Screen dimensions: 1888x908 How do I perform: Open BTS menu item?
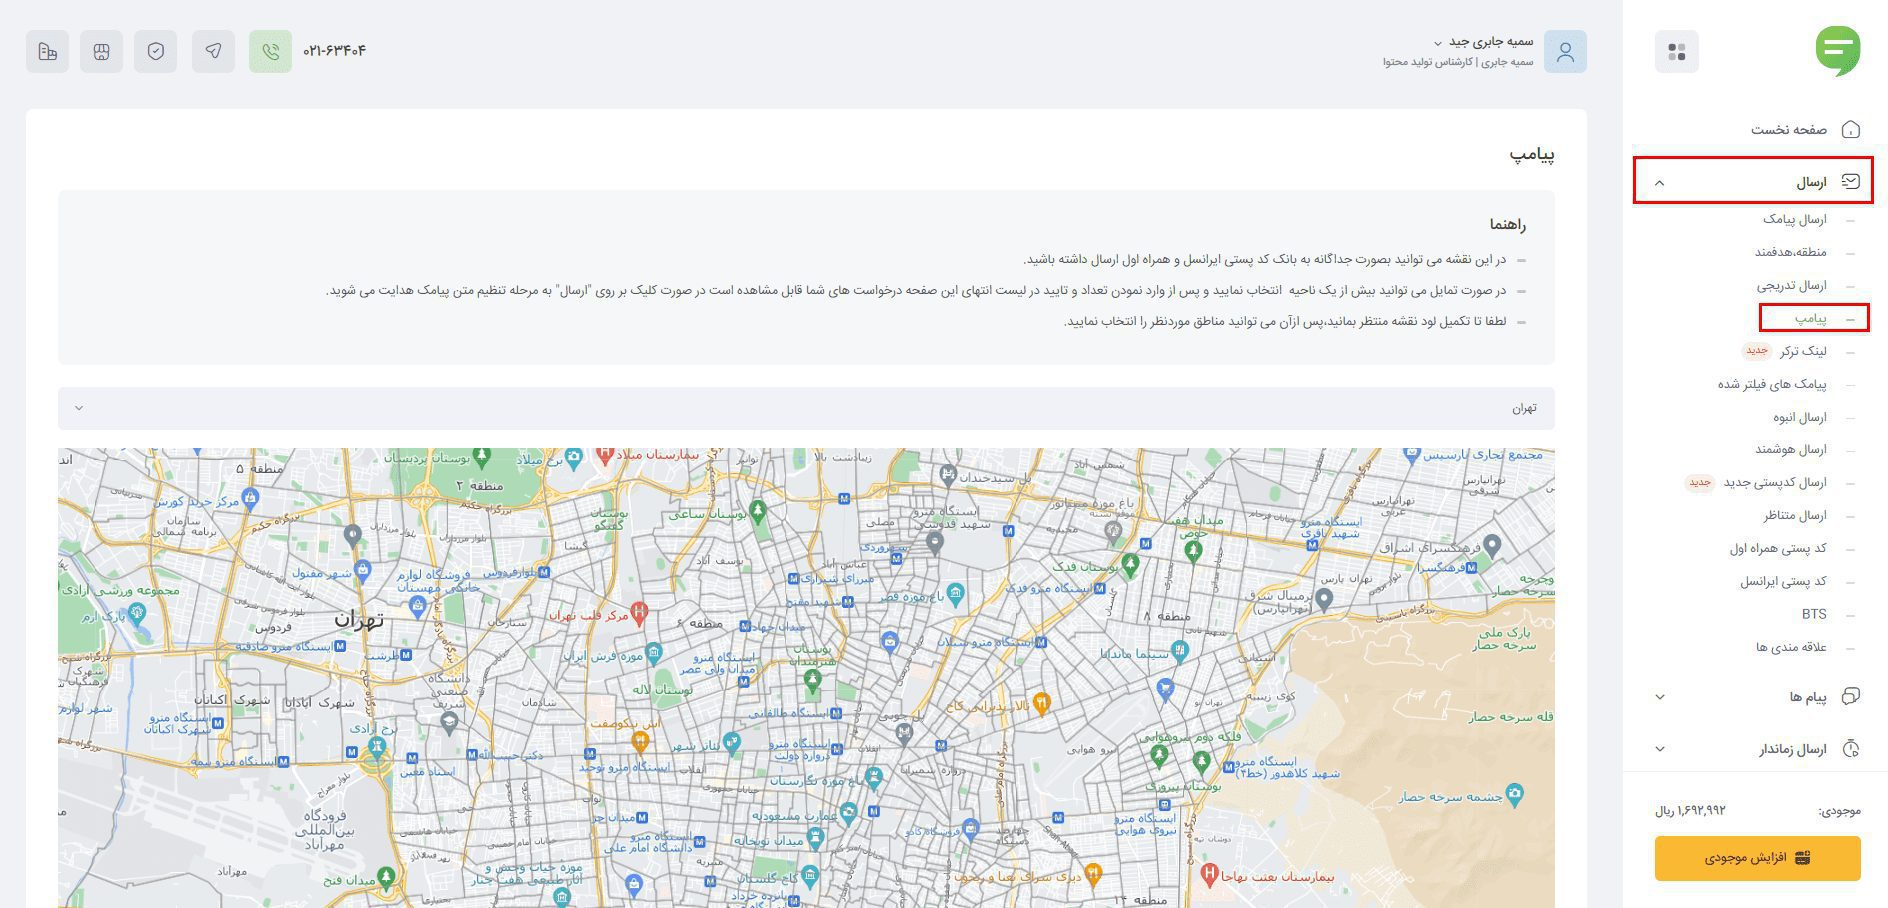(x=1814, y=614)
